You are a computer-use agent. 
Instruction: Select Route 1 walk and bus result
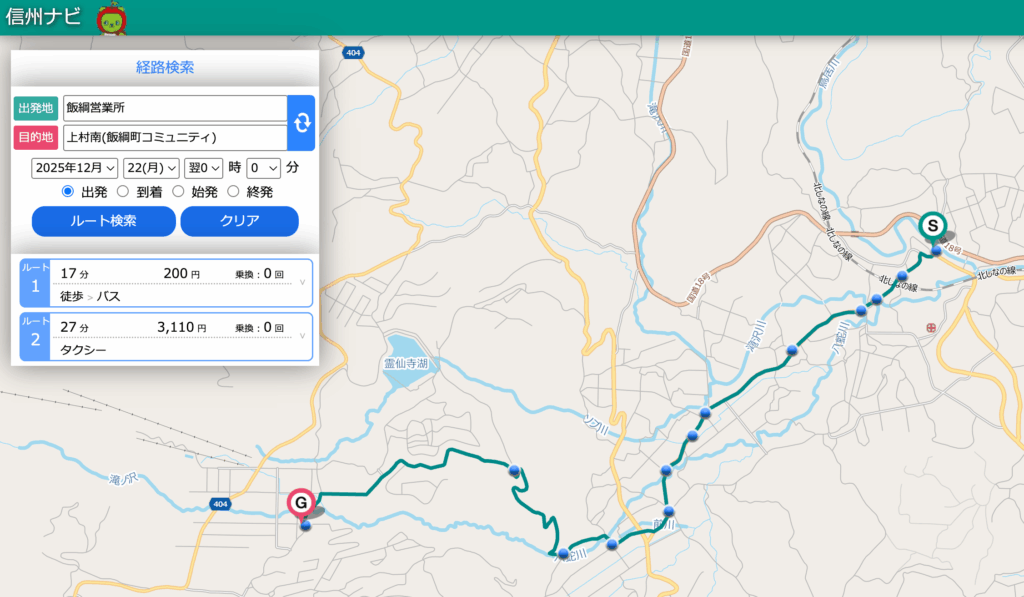point(166,283)
